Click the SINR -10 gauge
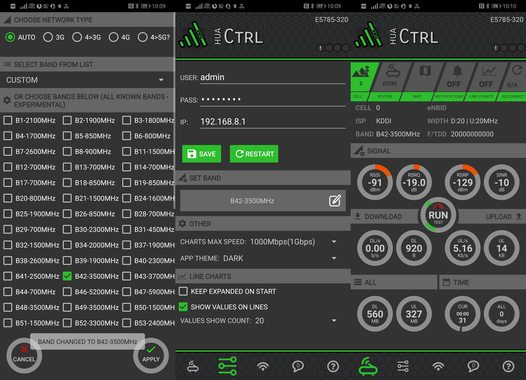Image resolution: width=526 pixels, height=380 pixels. (502, 182)
